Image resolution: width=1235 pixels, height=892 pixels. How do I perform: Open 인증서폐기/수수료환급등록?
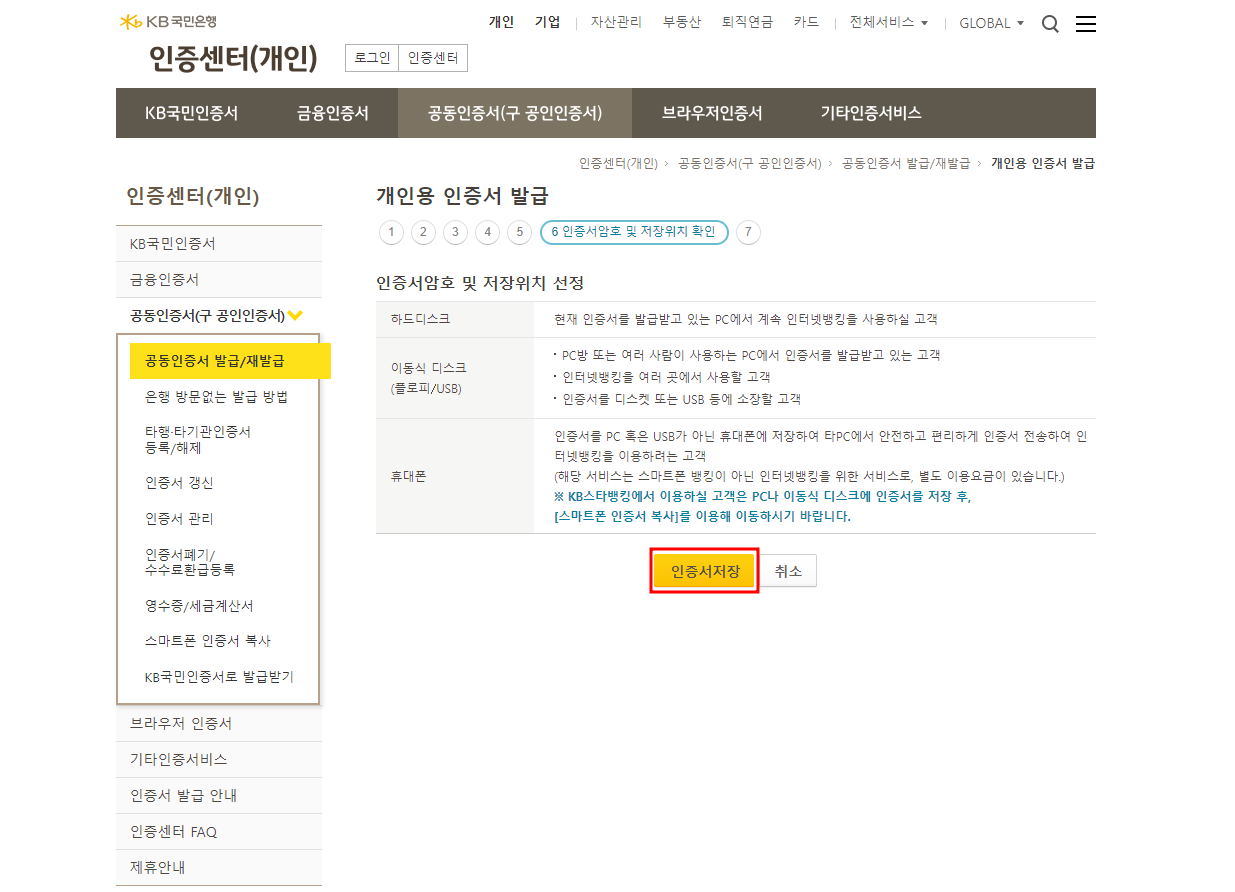(190, 562)
